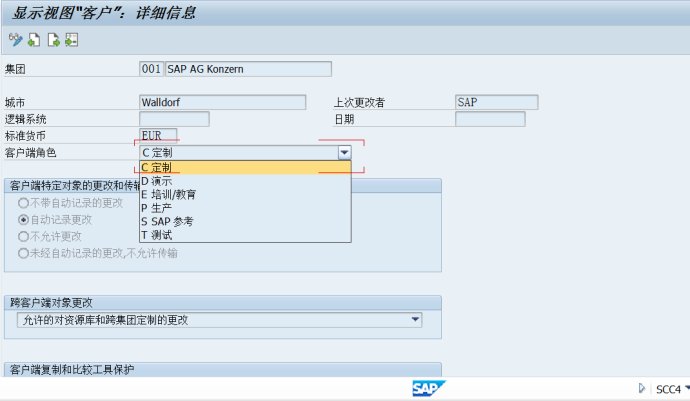690x401 pixels.
Task: Go to previous entry icon
Action: coord(34,40)
